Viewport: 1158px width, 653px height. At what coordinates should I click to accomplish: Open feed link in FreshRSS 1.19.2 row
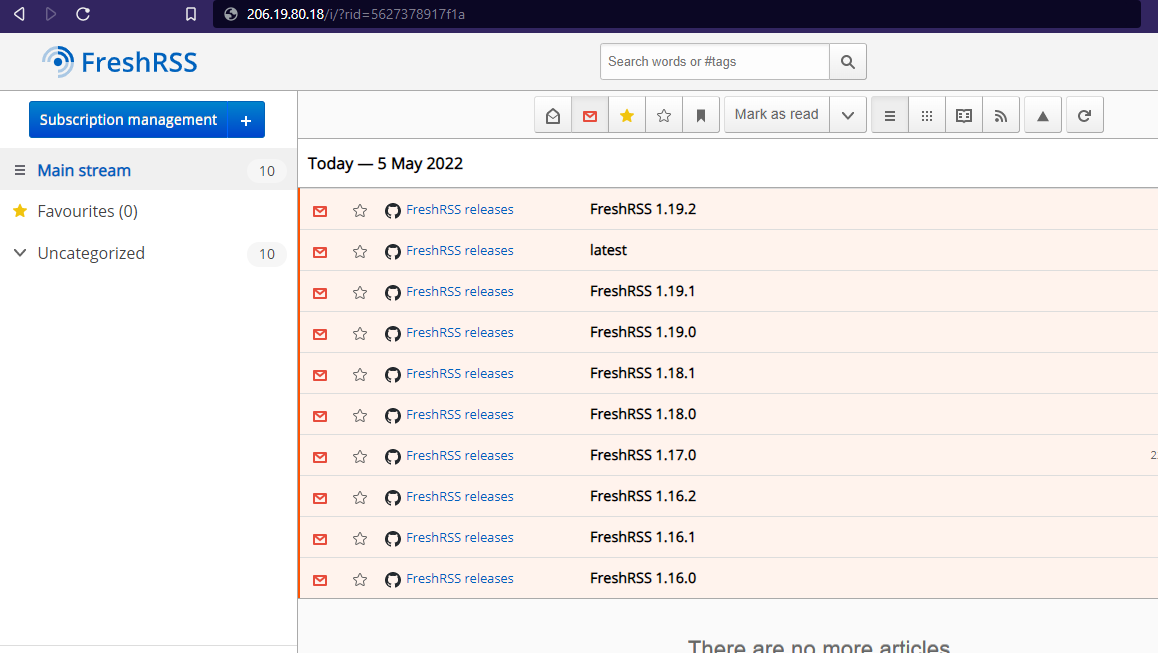[x=459, y=210]
